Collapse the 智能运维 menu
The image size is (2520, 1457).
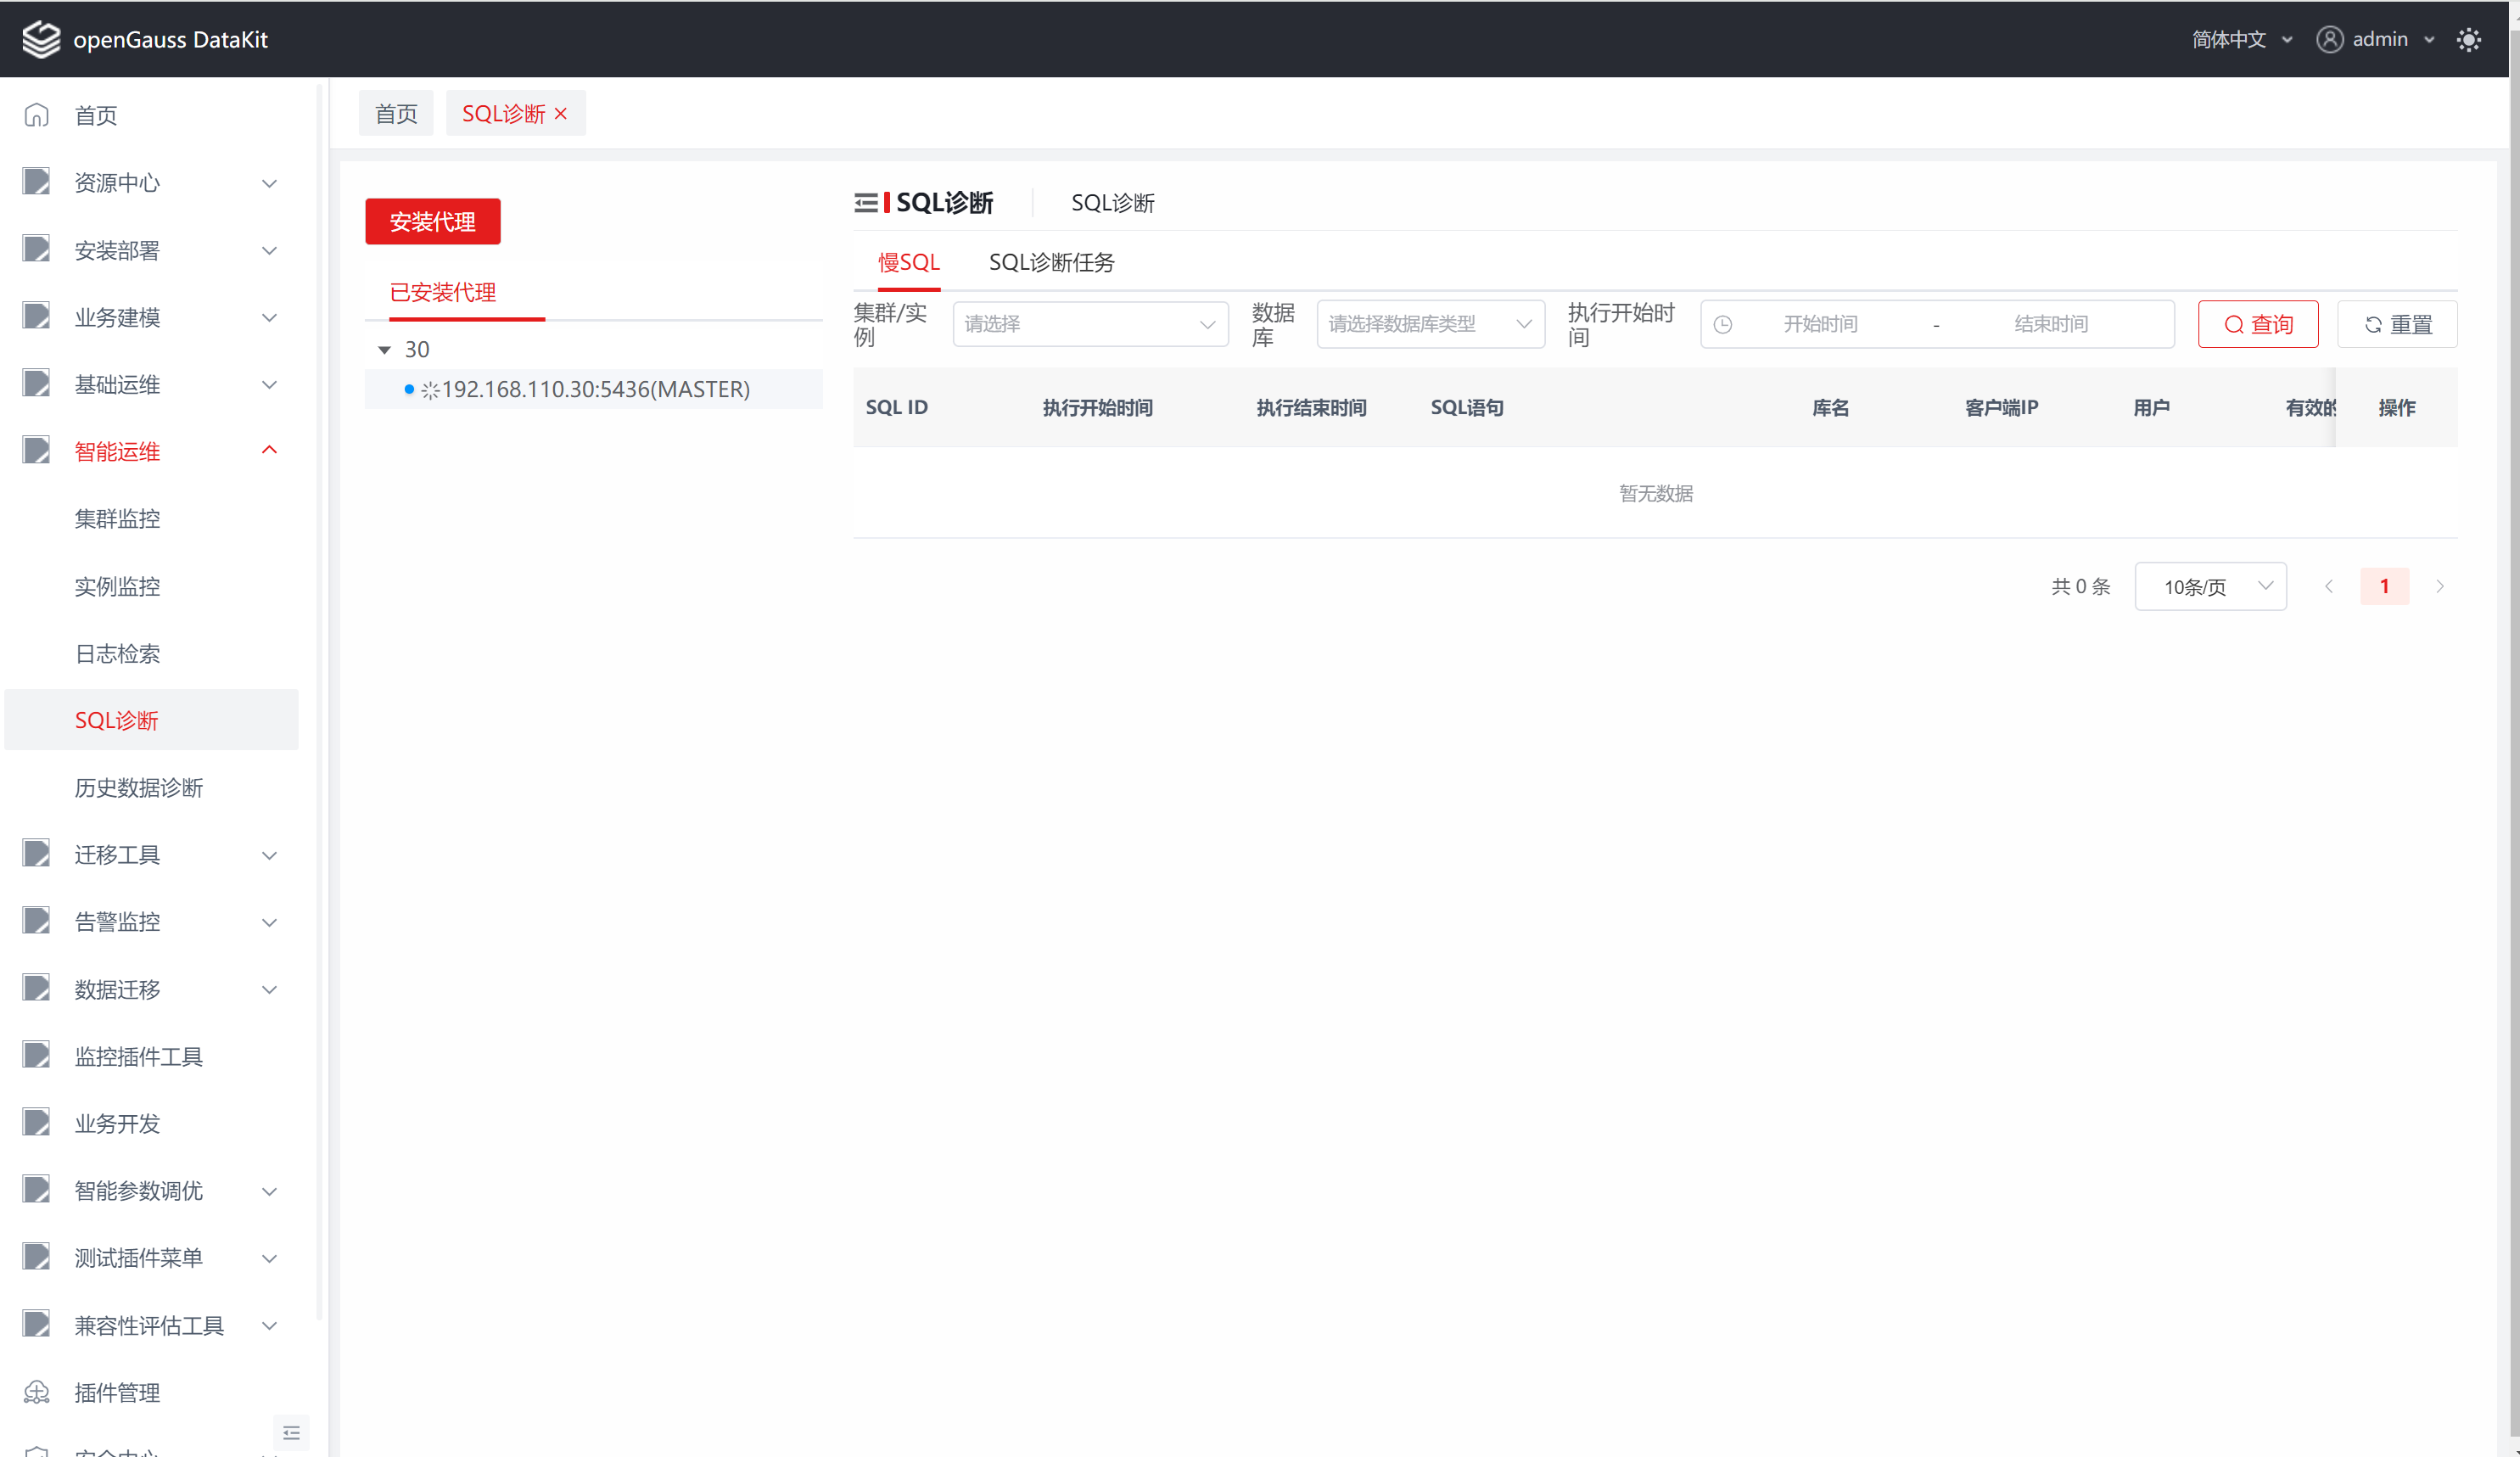269,451
